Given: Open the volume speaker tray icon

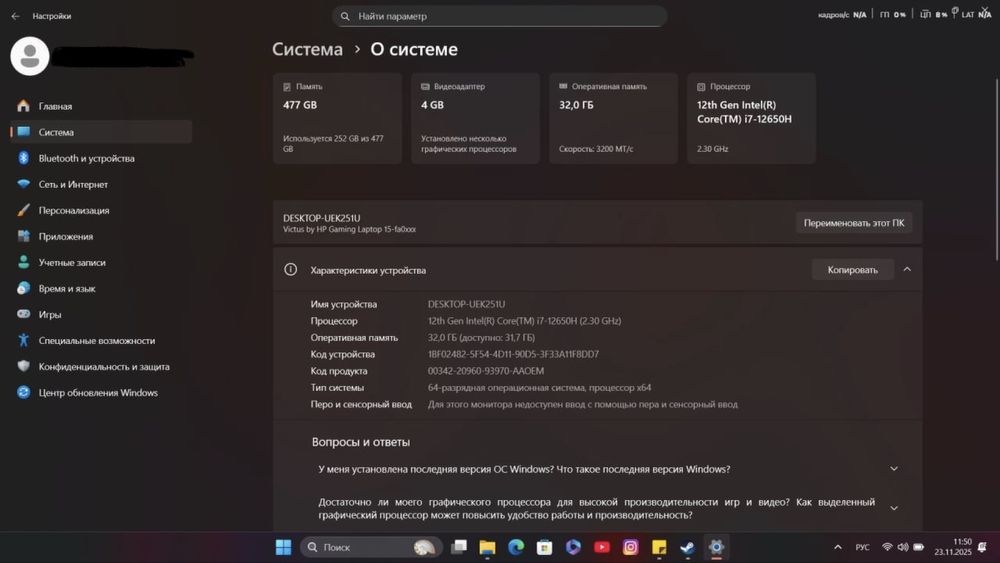Looking at the screenshot, I should click(902, 547).
